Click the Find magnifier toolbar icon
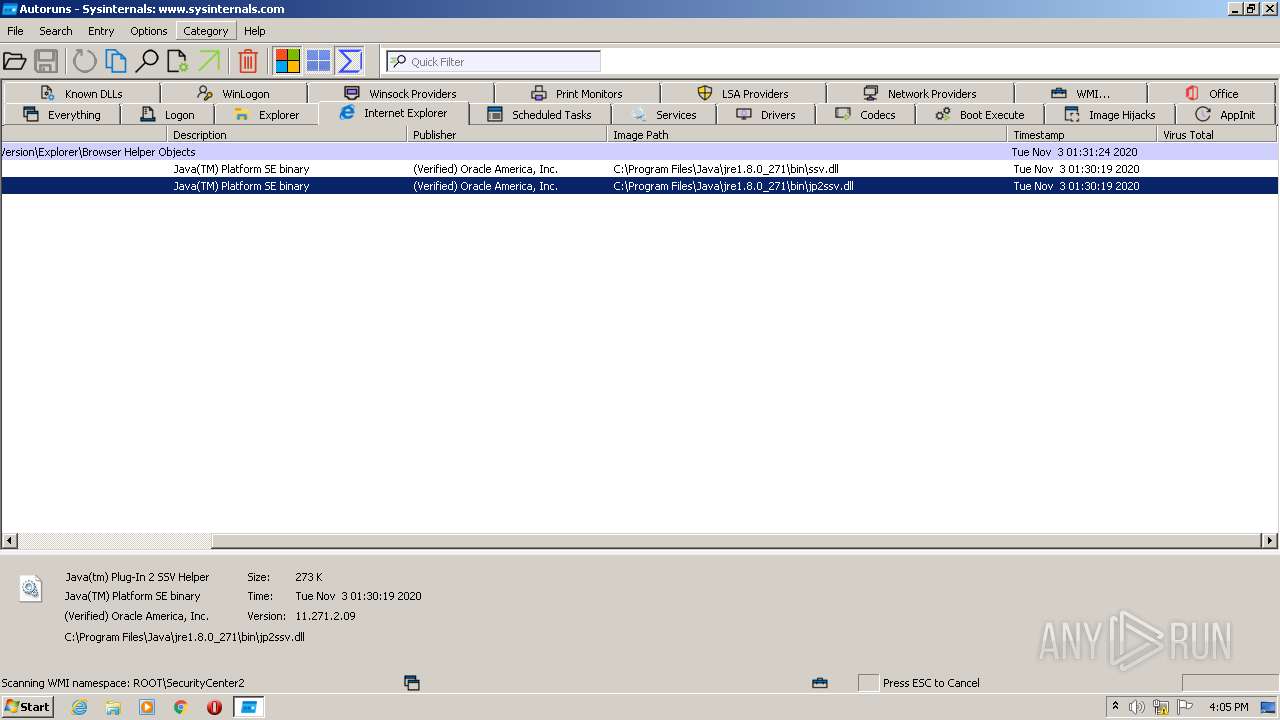The width and height of the screenshot is (1280, 720). 147,61
